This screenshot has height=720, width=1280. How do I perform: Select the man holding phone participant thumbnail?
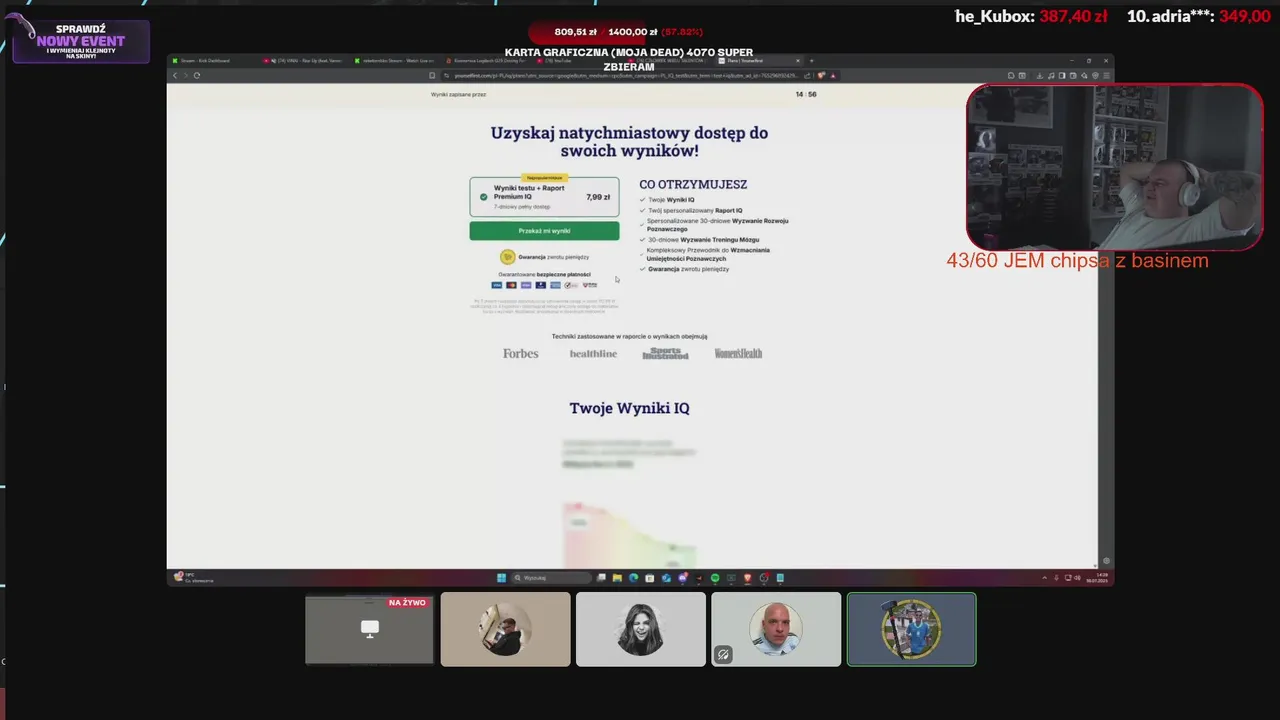click(505, 629)
